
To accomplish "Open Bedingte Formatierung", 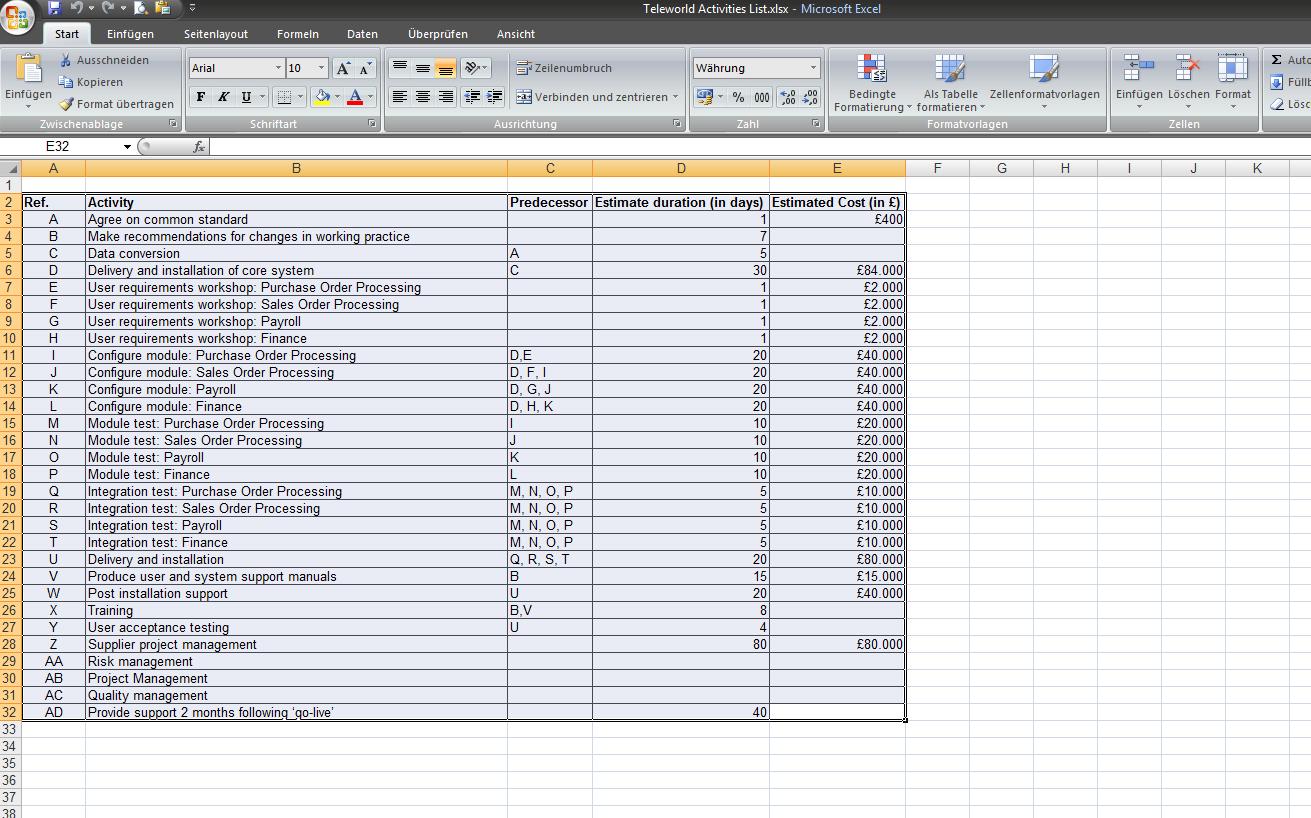I will click(x=872, y=82).
